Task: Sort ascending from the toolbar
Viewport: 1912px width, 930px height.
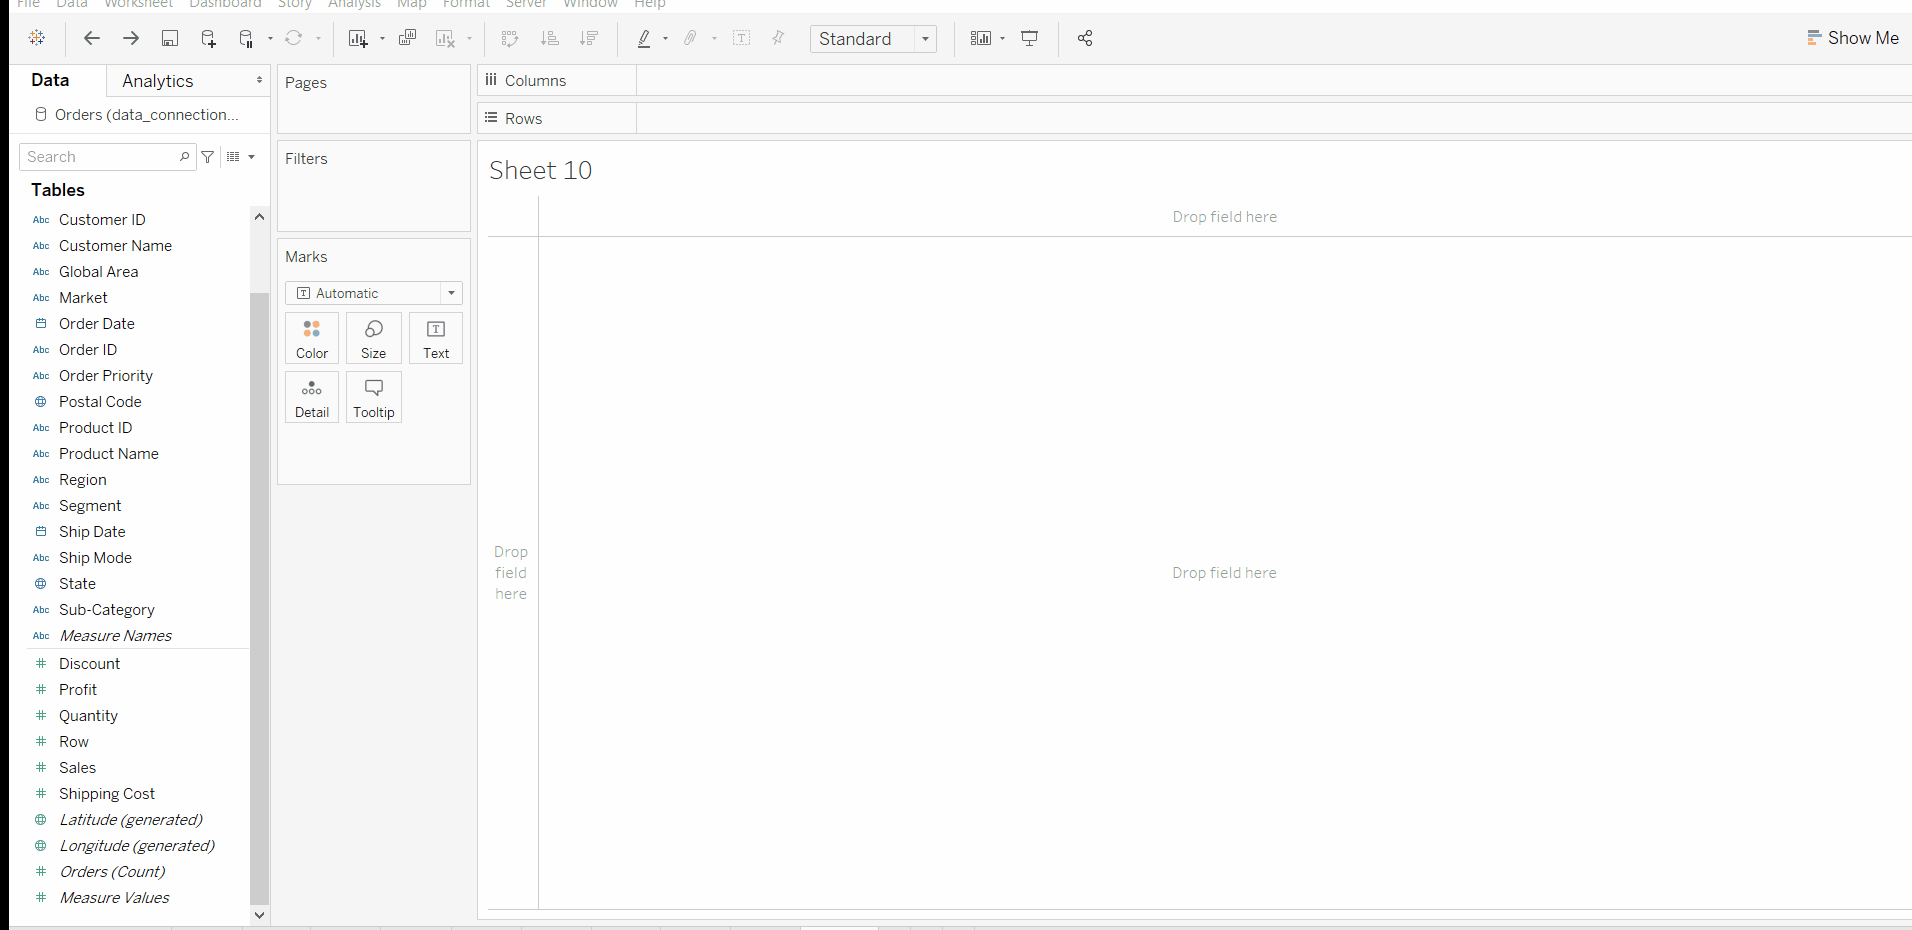Action: click(549, 38)
